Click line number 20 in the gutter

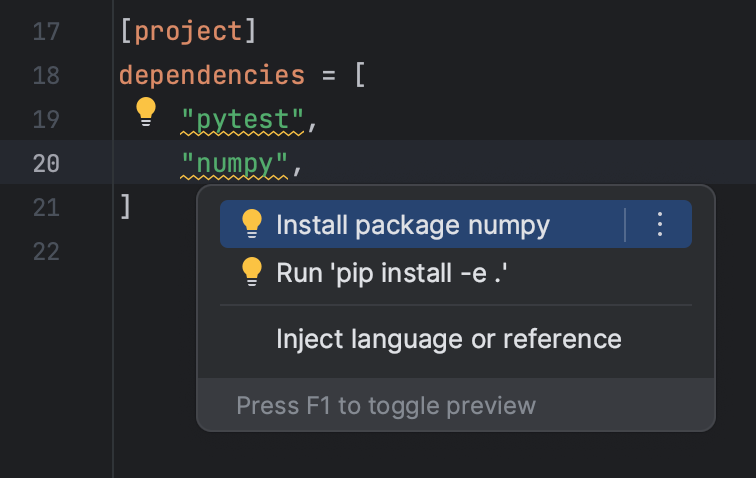tap(46, 163)
